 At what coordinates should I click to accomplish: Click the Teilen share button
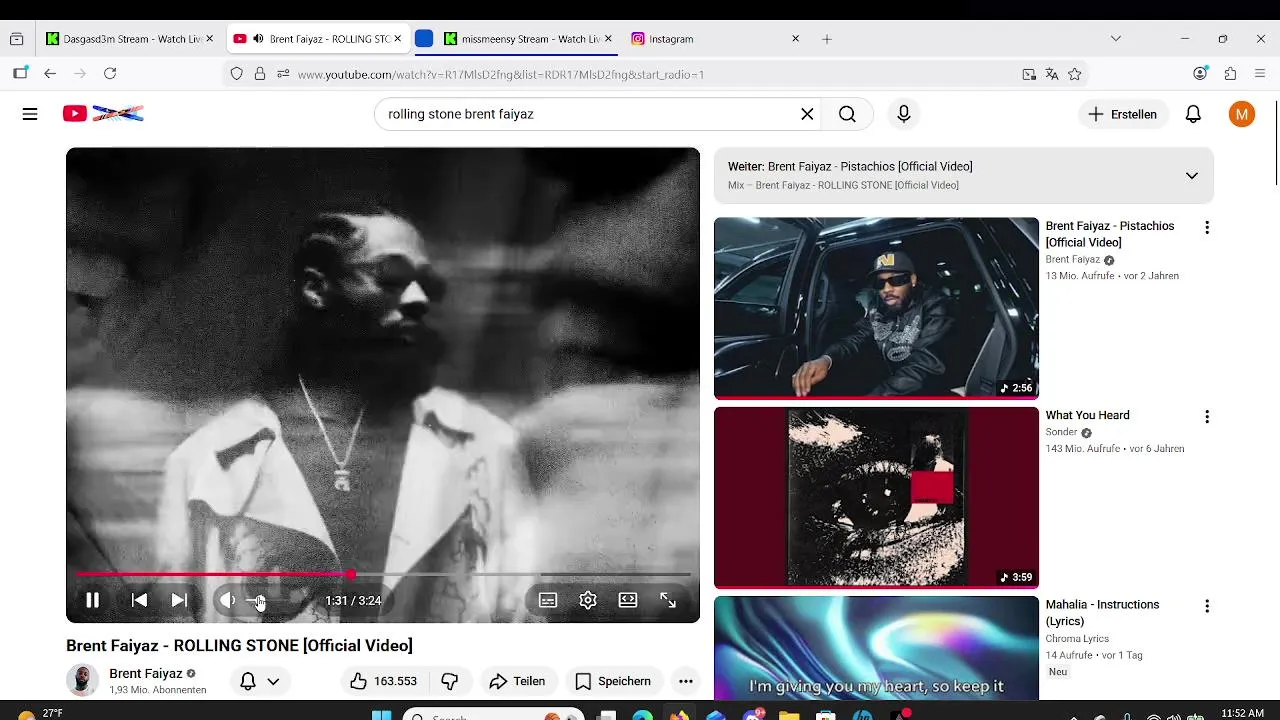(x=517, y=681)
